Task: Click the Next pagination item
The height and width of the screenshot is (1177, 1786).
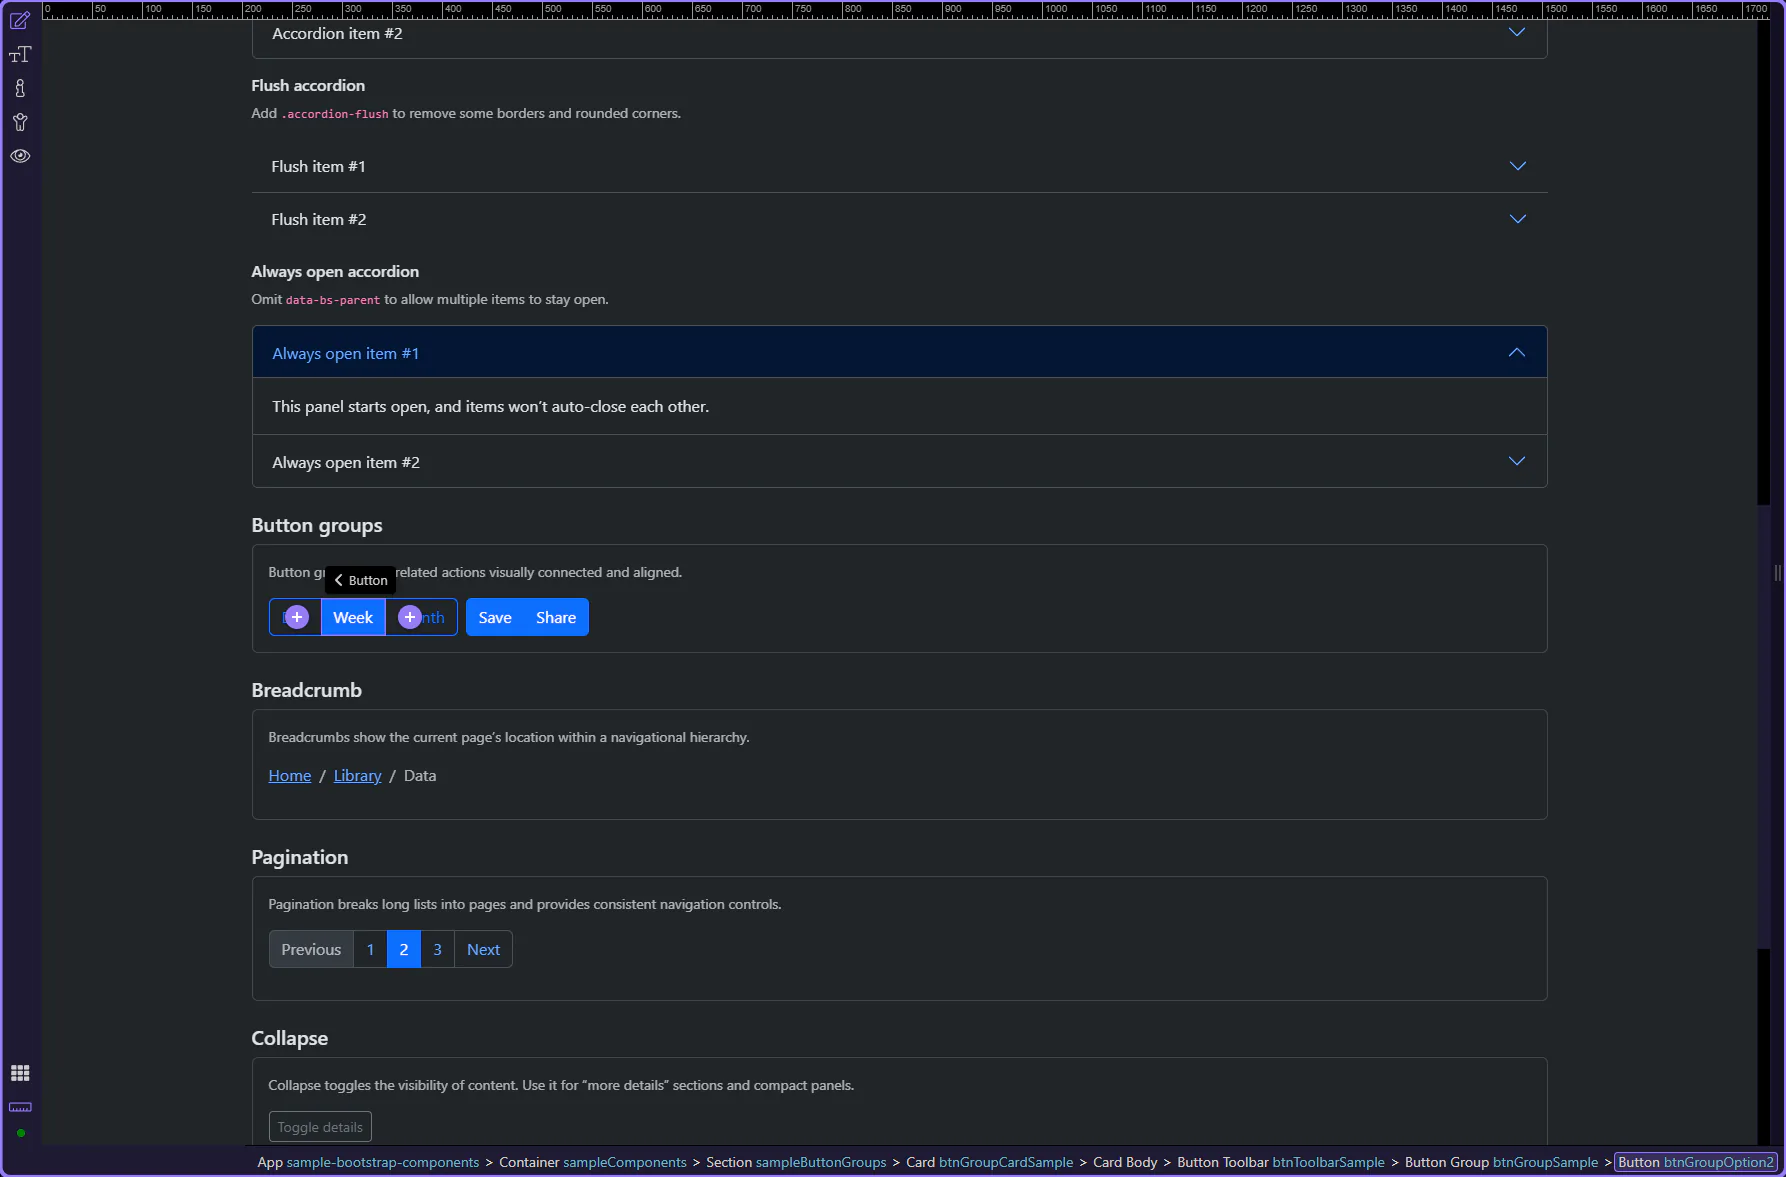Action: 483,950
